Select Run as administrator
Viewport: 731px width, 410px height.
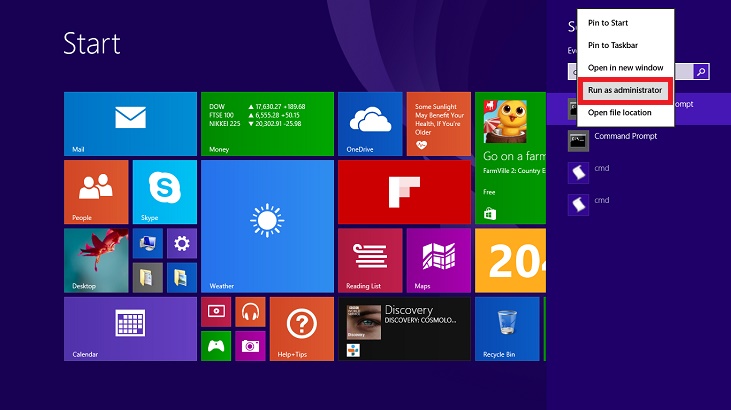(x=625, y=90)
